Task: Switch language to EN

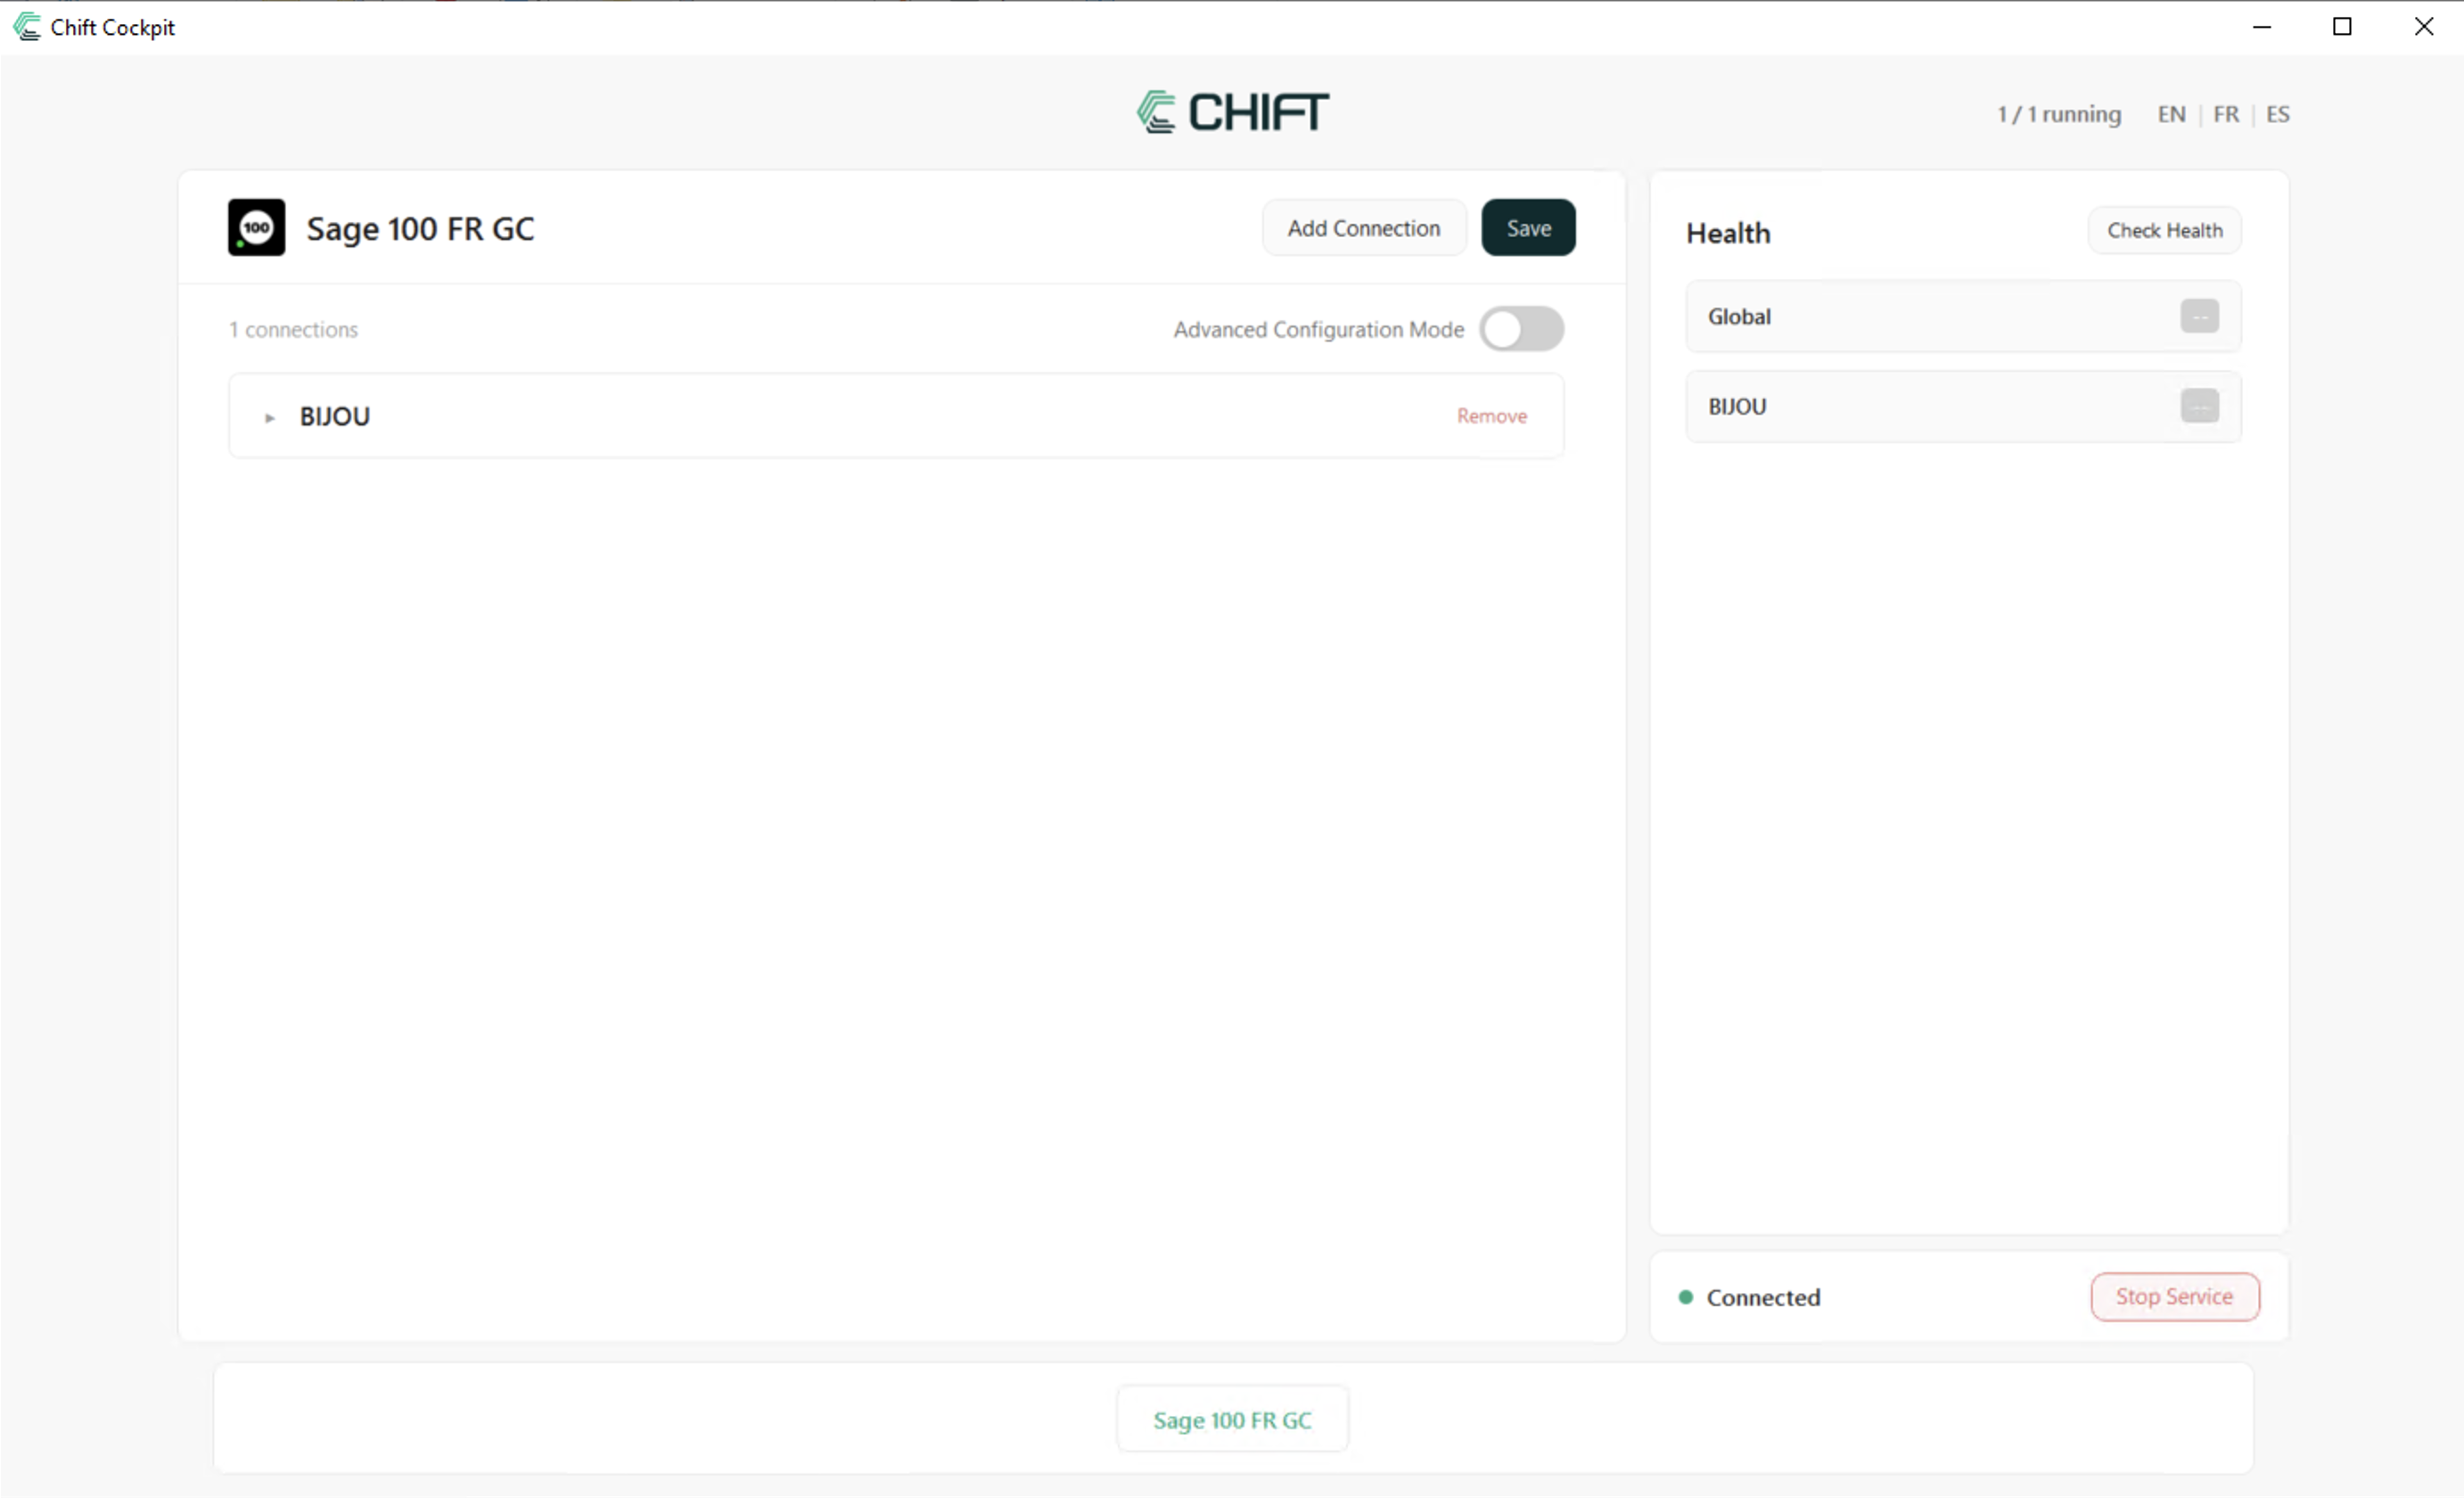Action: pos(2170,114)
